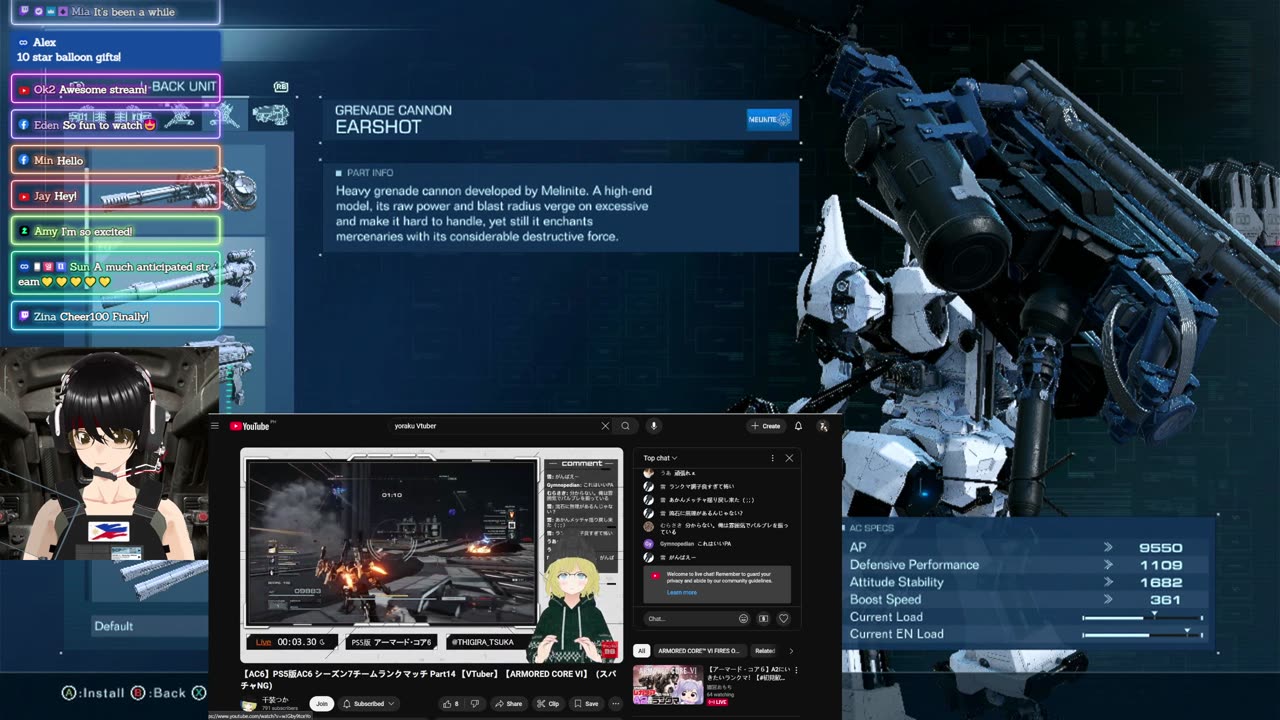
Task: Open the YouTube hamburger menu
Action: [215, 426]
